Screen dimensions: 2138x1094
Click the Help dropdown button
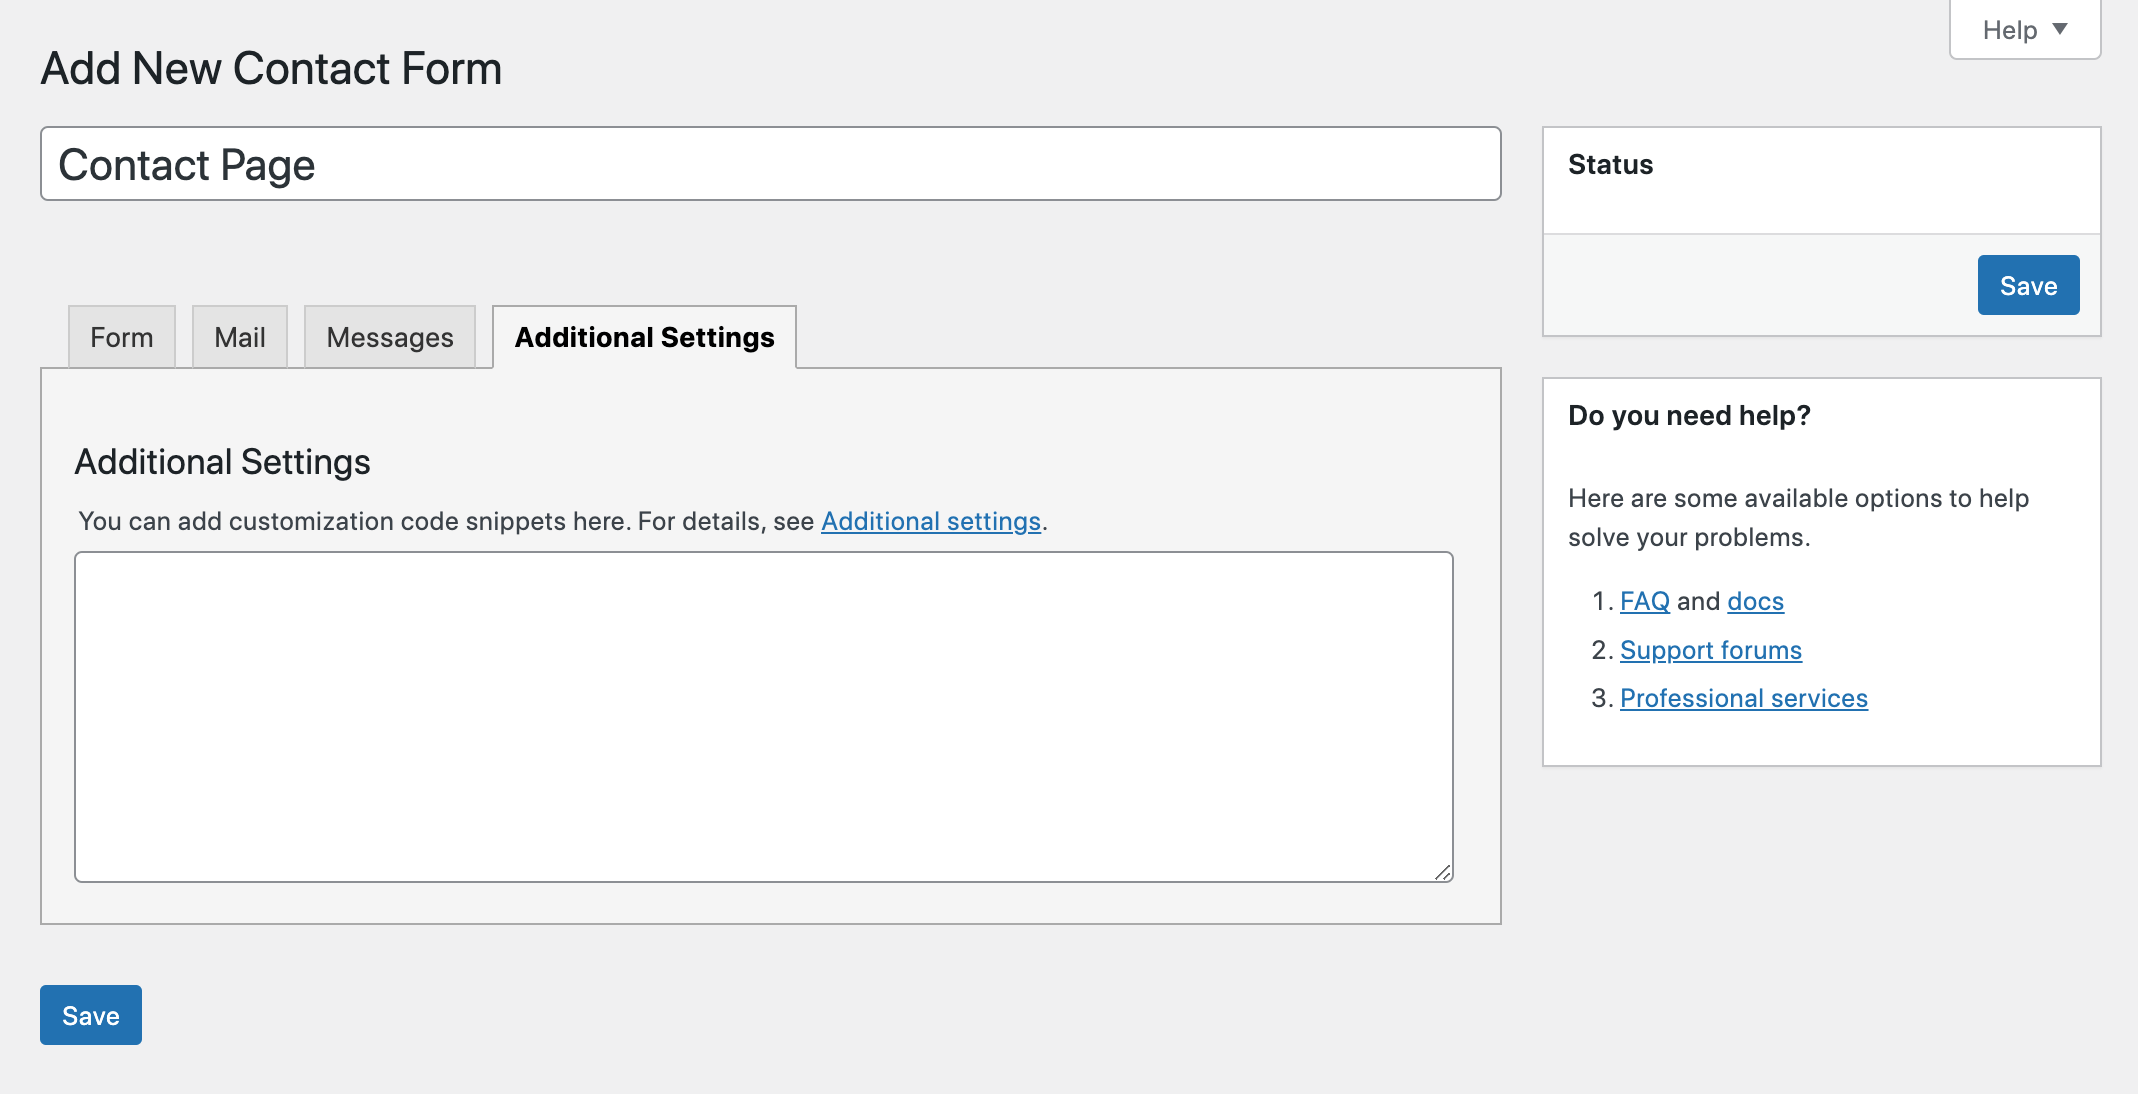click(2025, 29)
